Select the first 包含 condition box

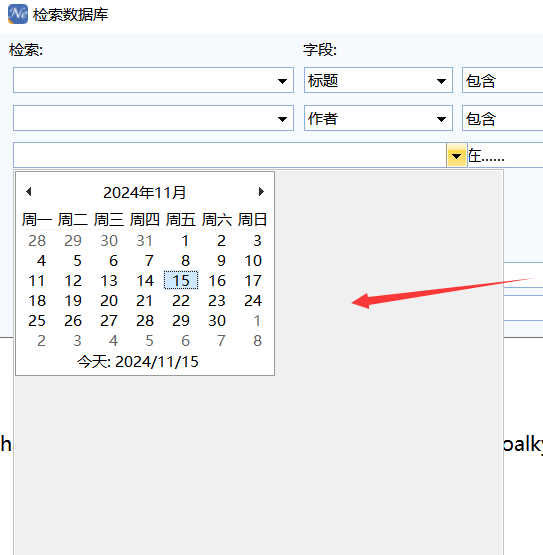502,80
